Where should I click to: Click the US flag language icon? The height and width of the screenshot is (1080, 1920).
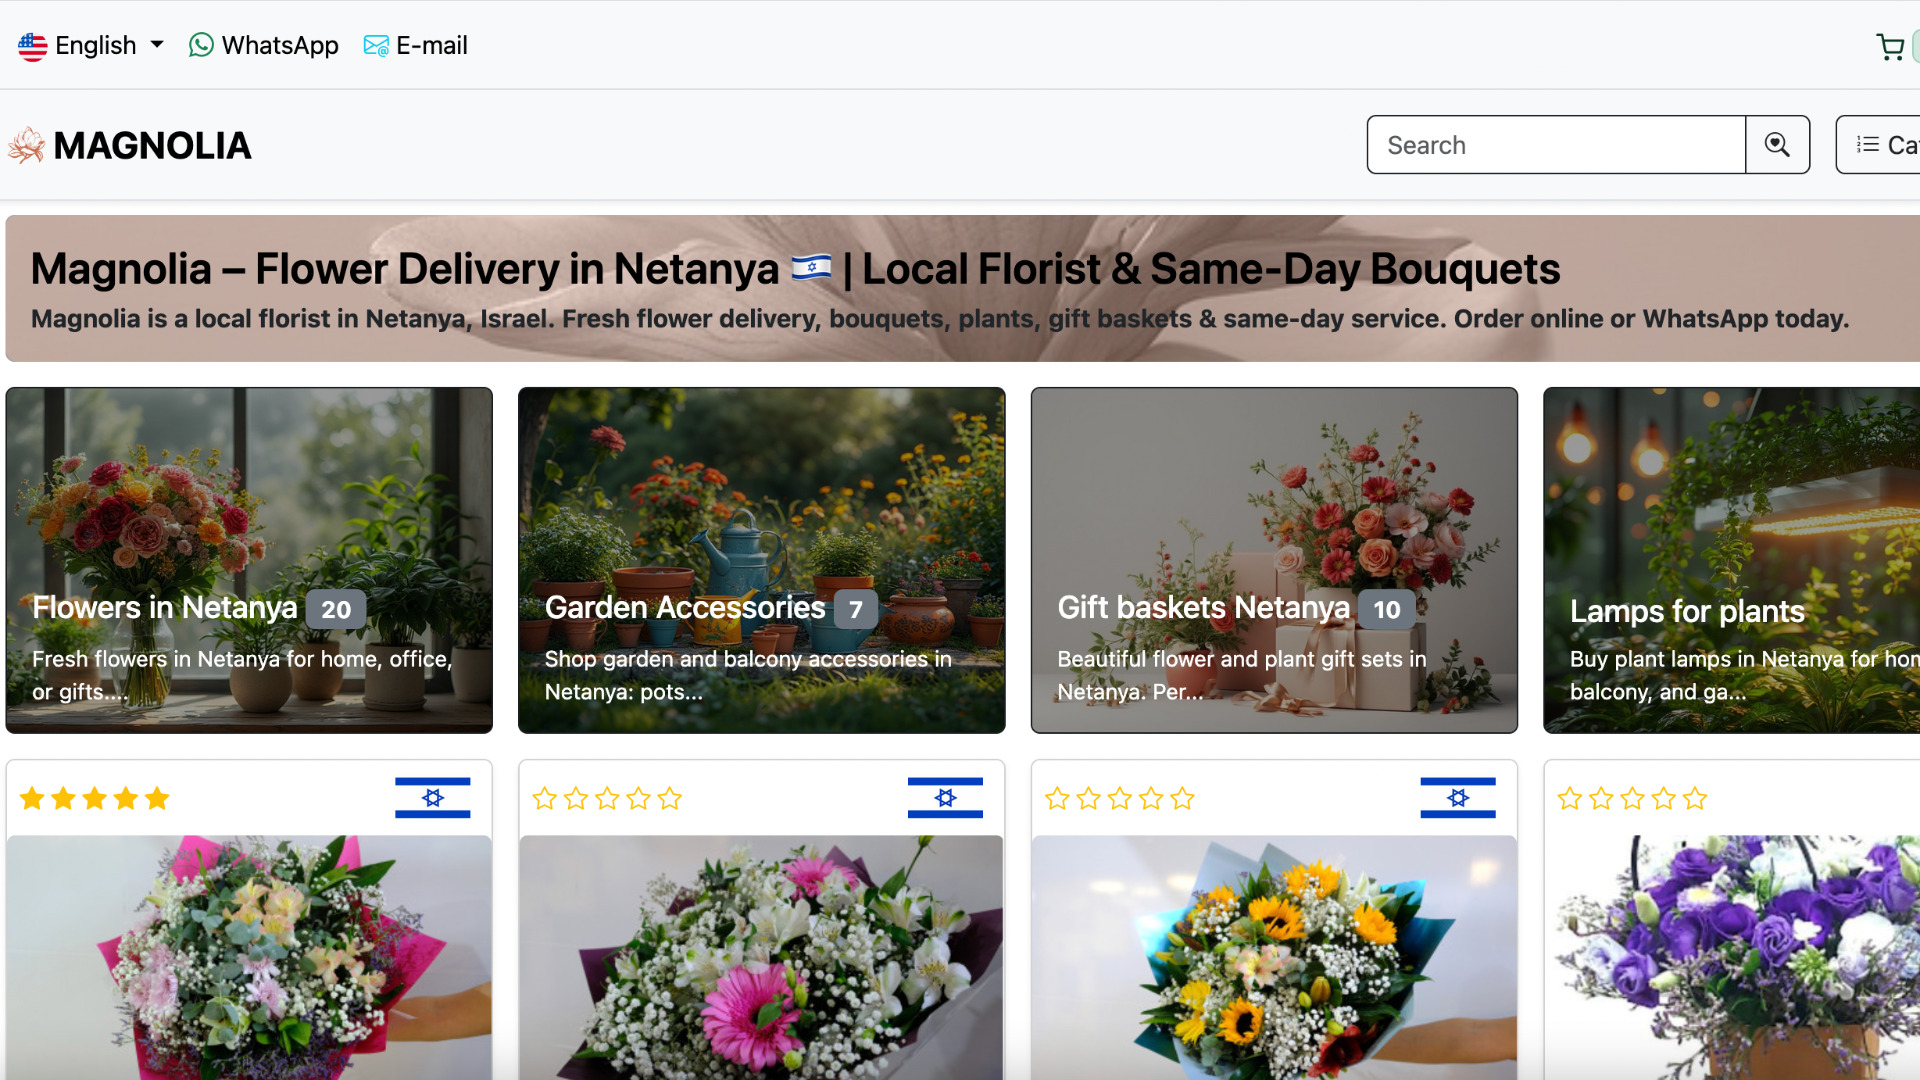pyautogui.click(x=33, y=46)
